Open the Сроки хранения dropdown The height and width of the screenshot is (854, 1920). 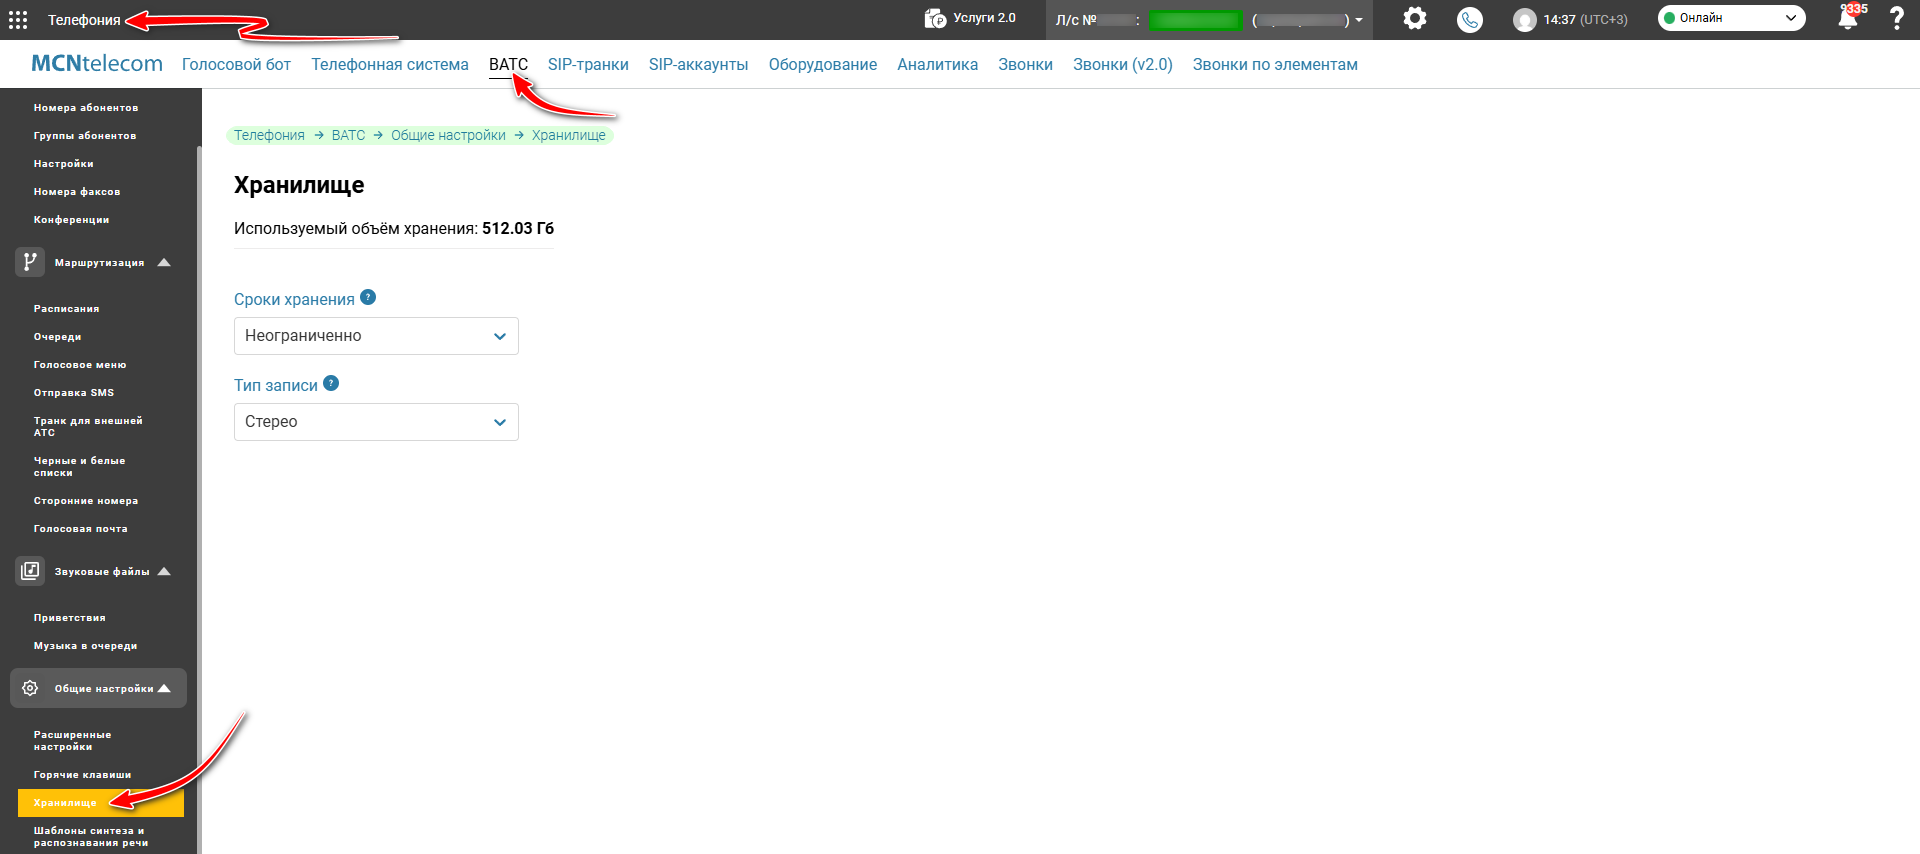coord(376,336)
